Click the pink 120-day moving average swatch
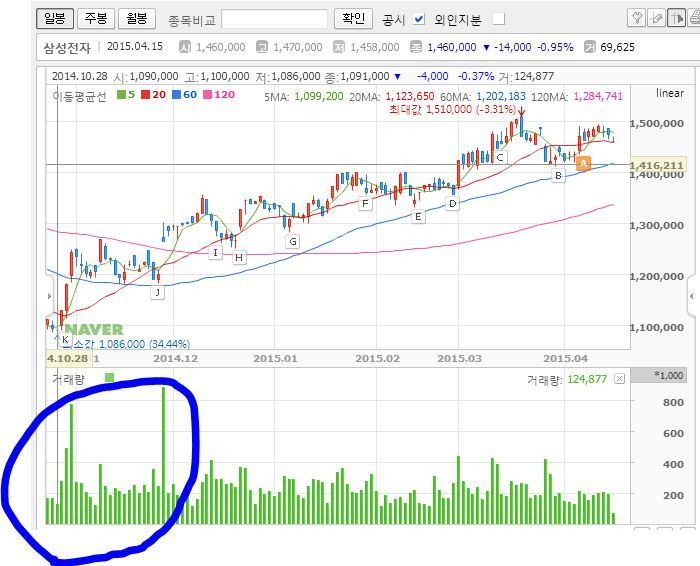The height and width of the screenshot is (566, 700). [x=207, y=94]
